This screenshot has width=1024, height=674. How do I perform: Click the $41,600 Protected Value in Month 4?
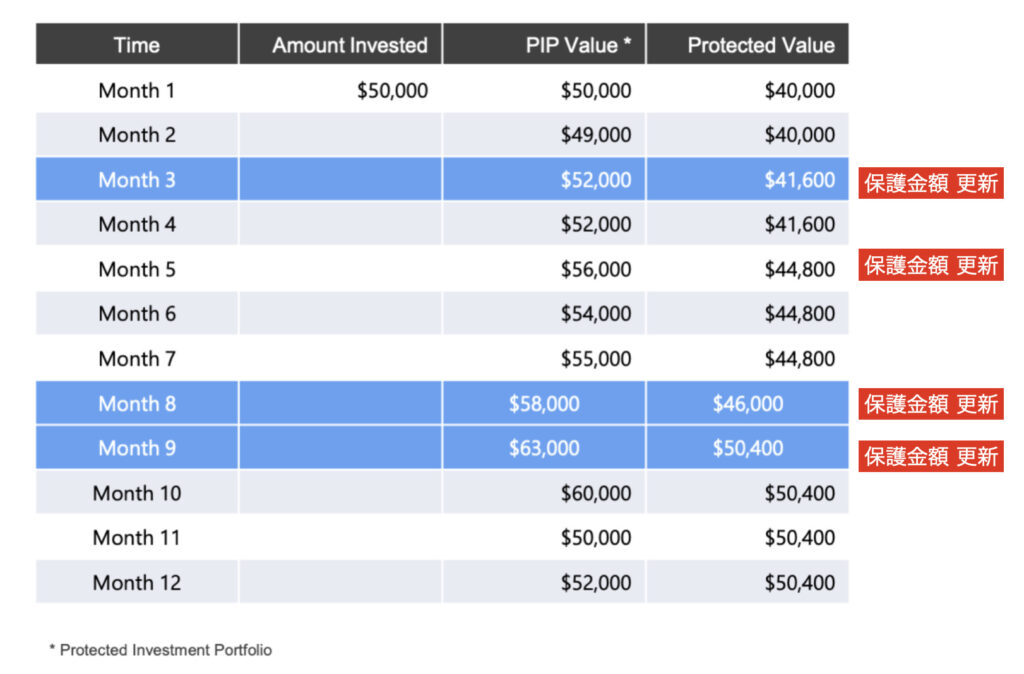[799, 224]
